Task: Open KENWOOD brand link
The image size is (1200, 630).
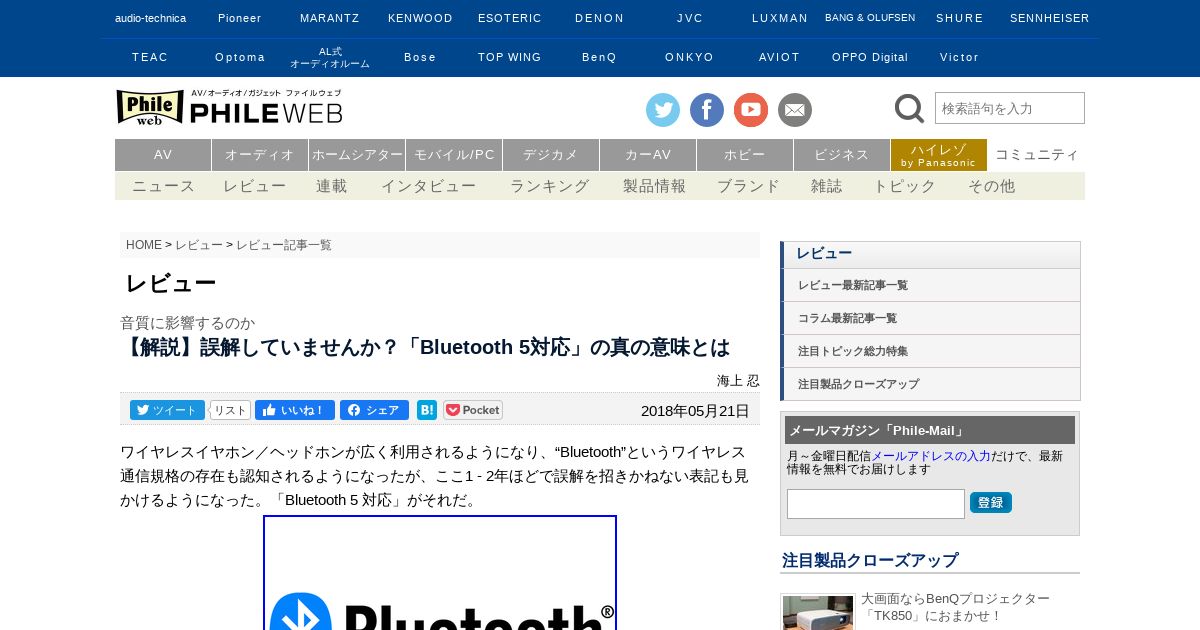Action: (x=420, y=18)
